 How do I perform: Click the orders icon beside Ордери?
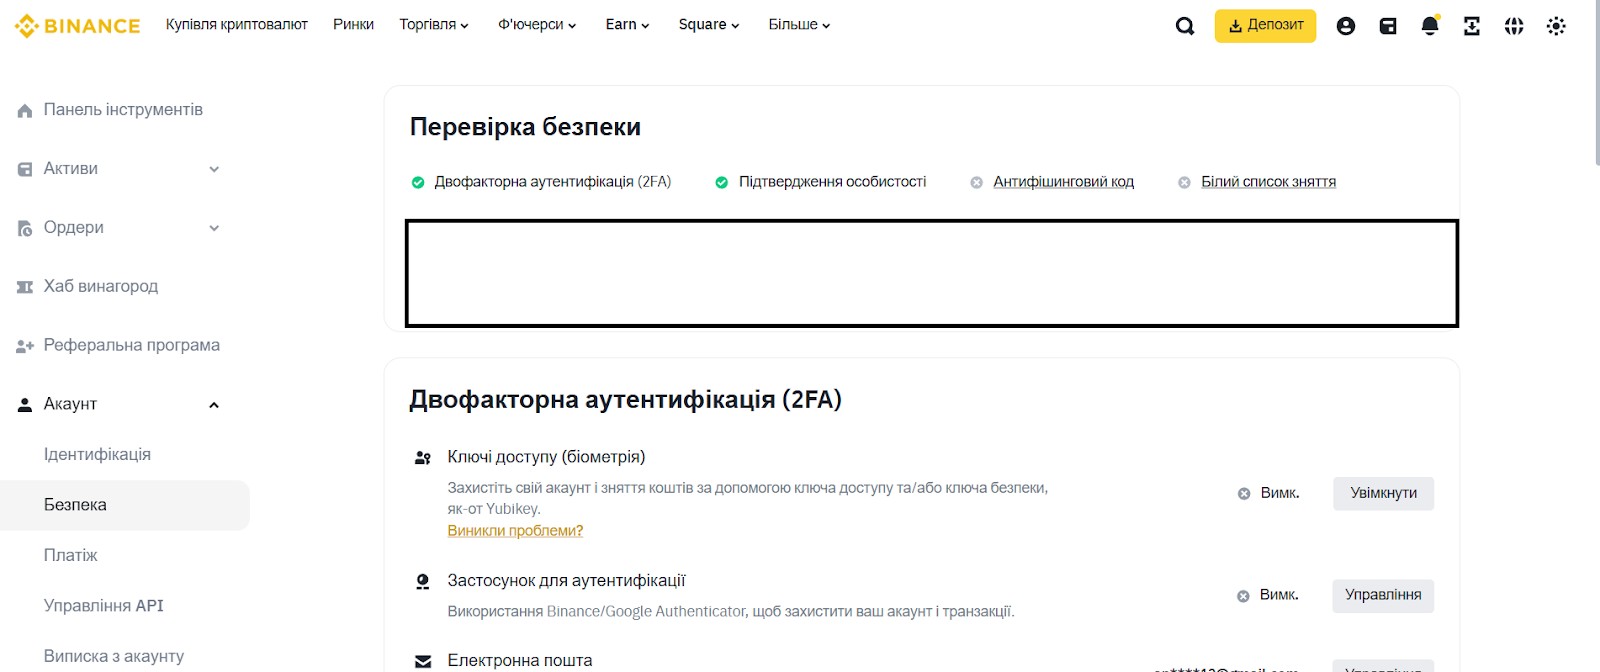(25, 229)
